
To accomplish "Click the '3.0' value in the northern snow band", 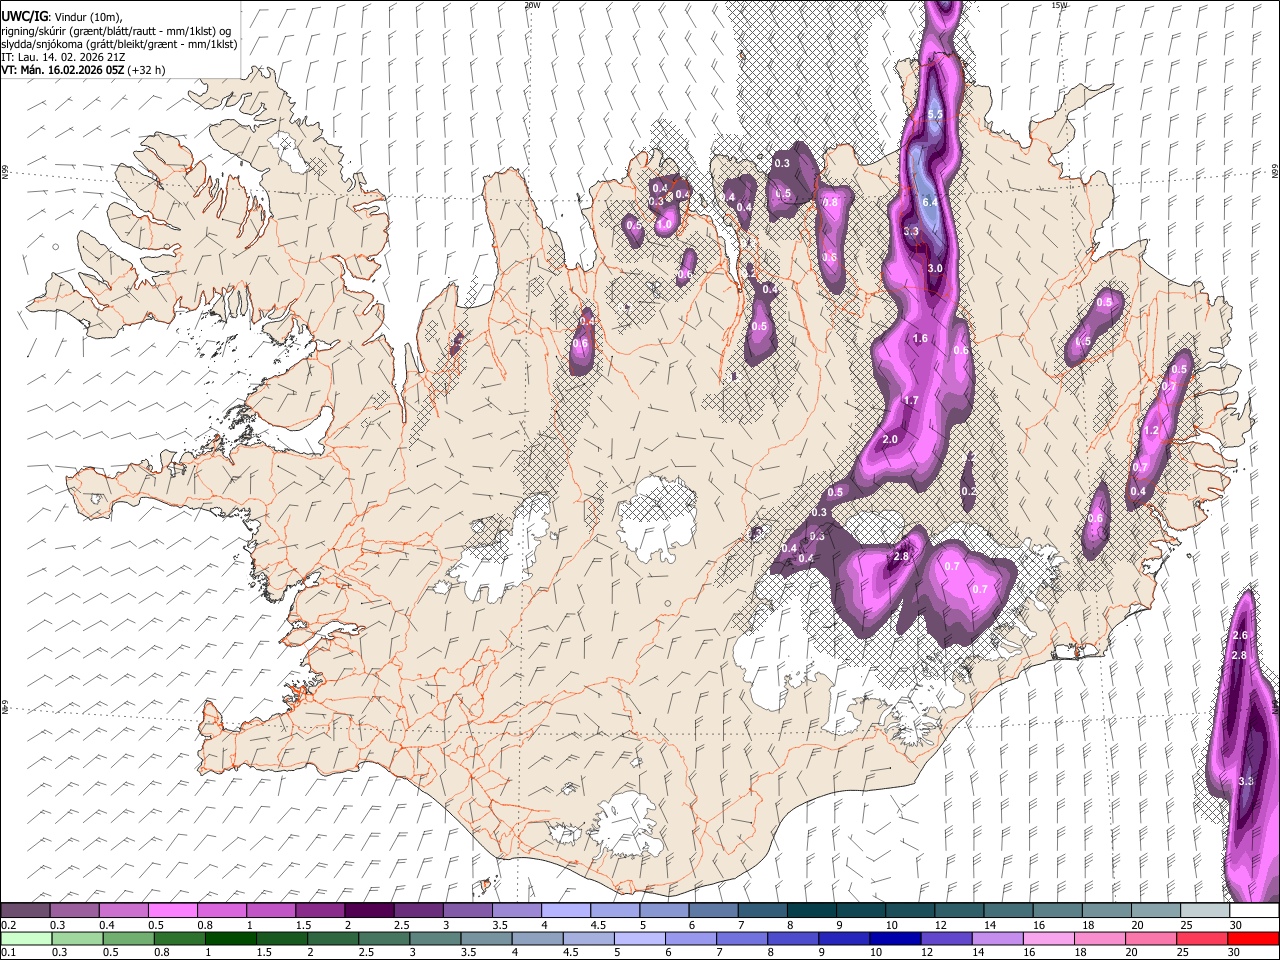I will click(935, 269).
